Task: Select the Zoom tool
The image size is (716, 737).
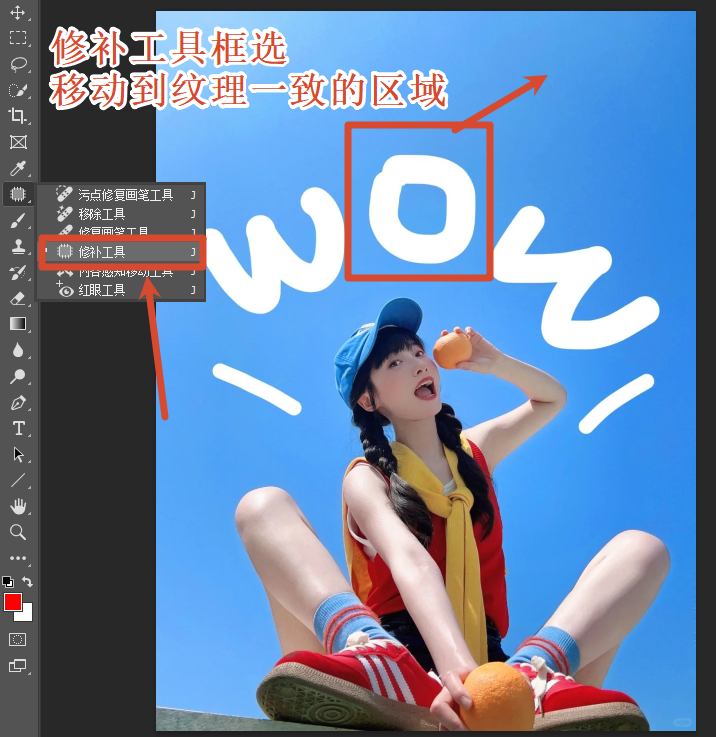Action: 18,532
